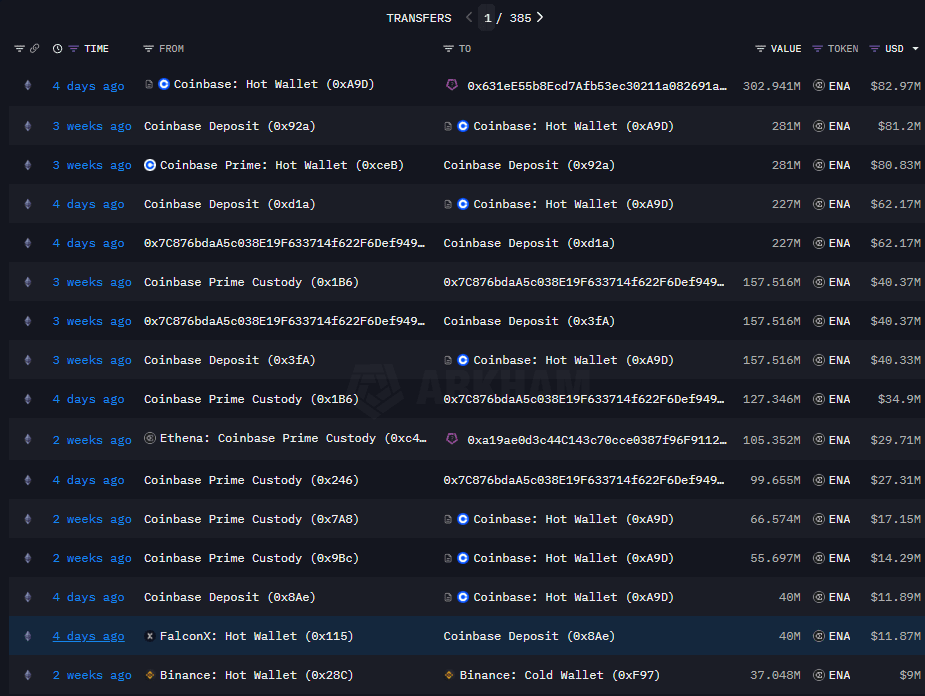Filter by TOKEN column
Screen dimensions: 925x696
pos(817,48)
